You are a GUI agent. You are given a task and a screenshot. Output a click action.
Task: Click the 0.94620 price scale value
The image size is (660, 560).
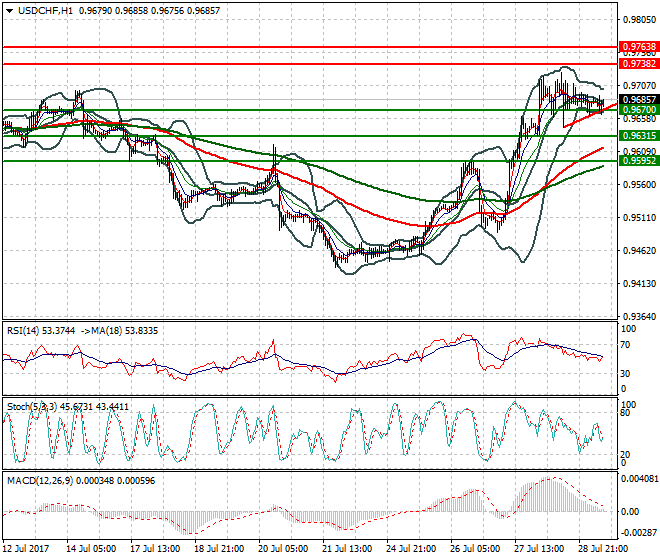[639, 251]
